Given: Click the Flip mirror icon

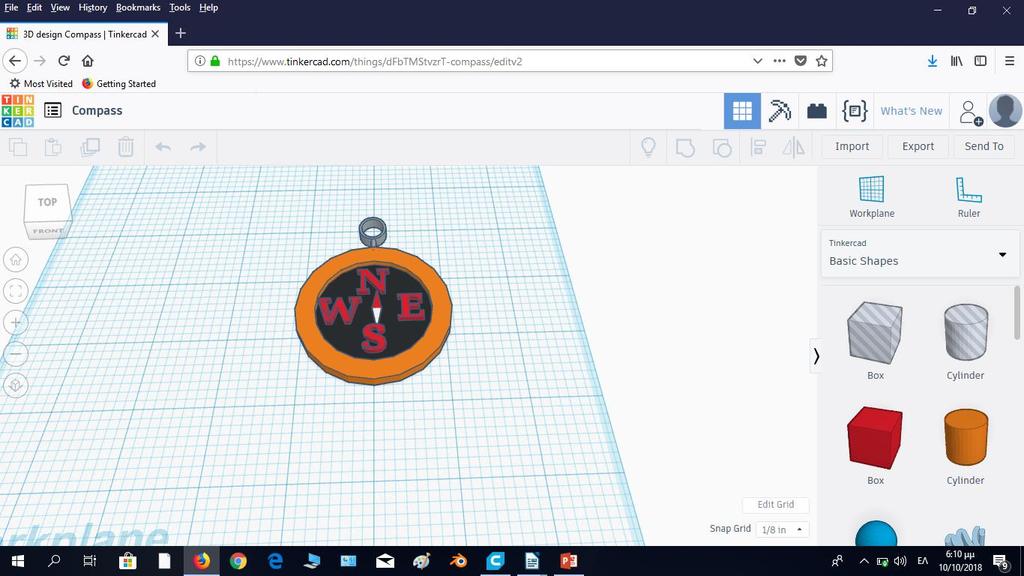Looking at the screenshot, I should tap(793, 147).
